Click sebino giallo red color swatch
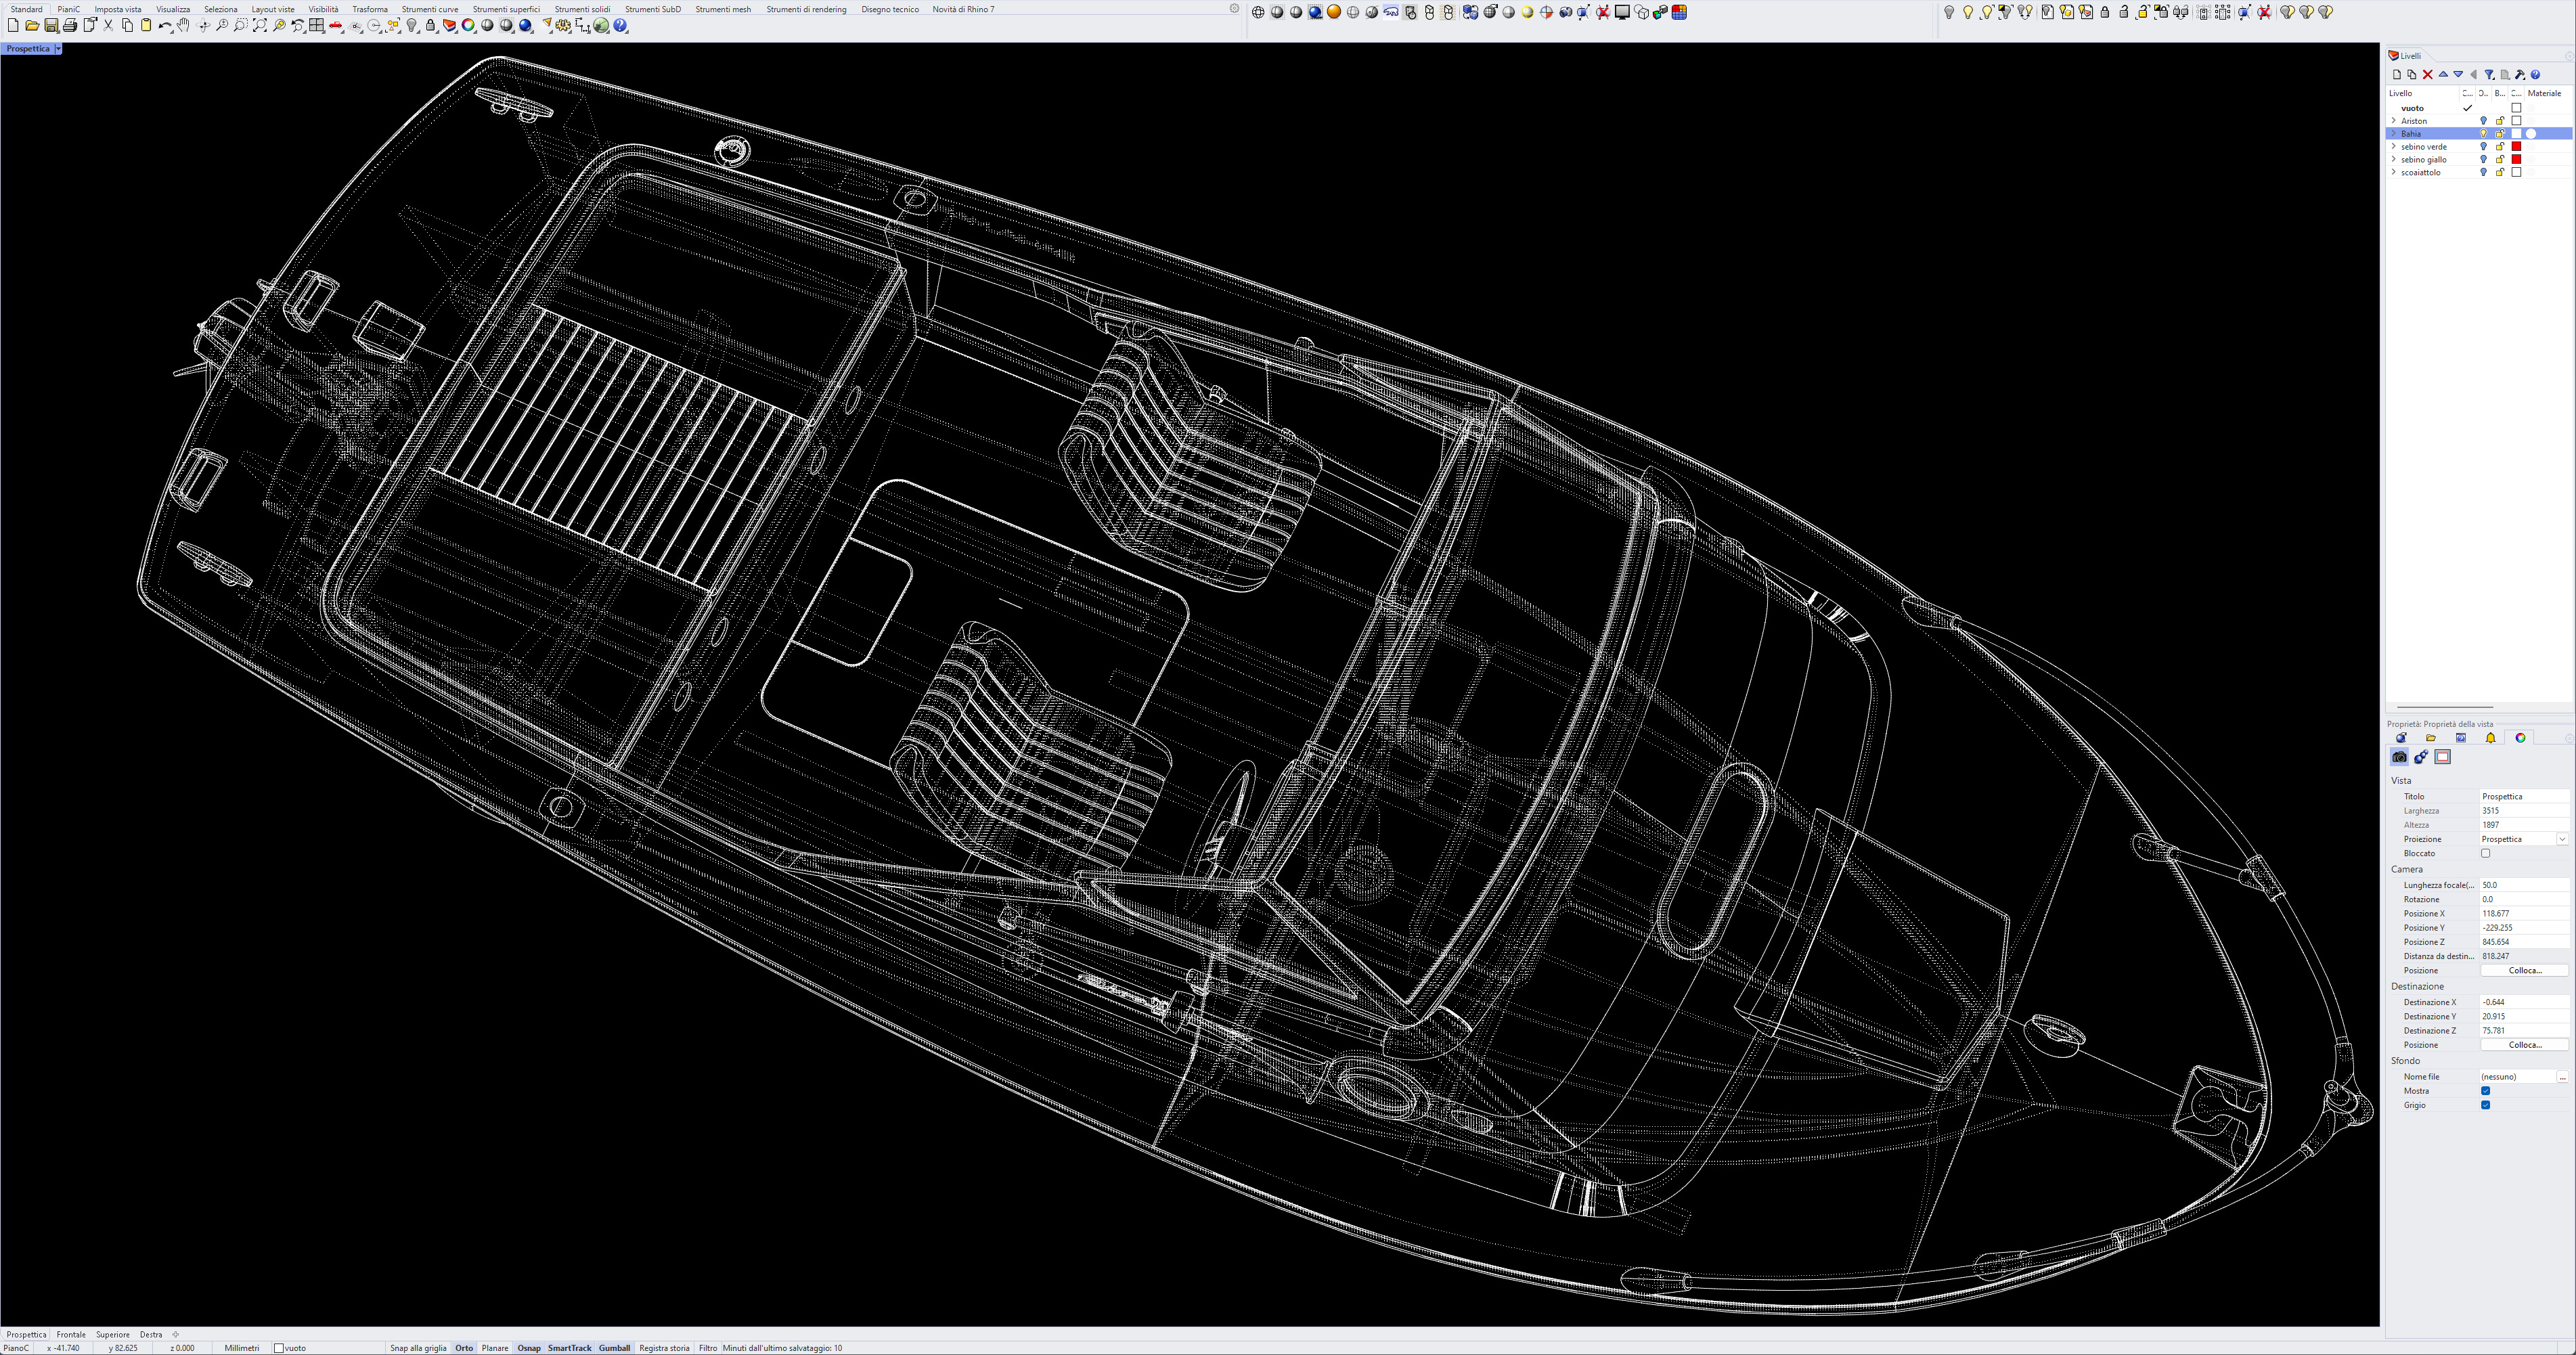Image resolution: width=2576 pixels, height=1355 pixels. pyautogui.click(x=2517, y=160)
